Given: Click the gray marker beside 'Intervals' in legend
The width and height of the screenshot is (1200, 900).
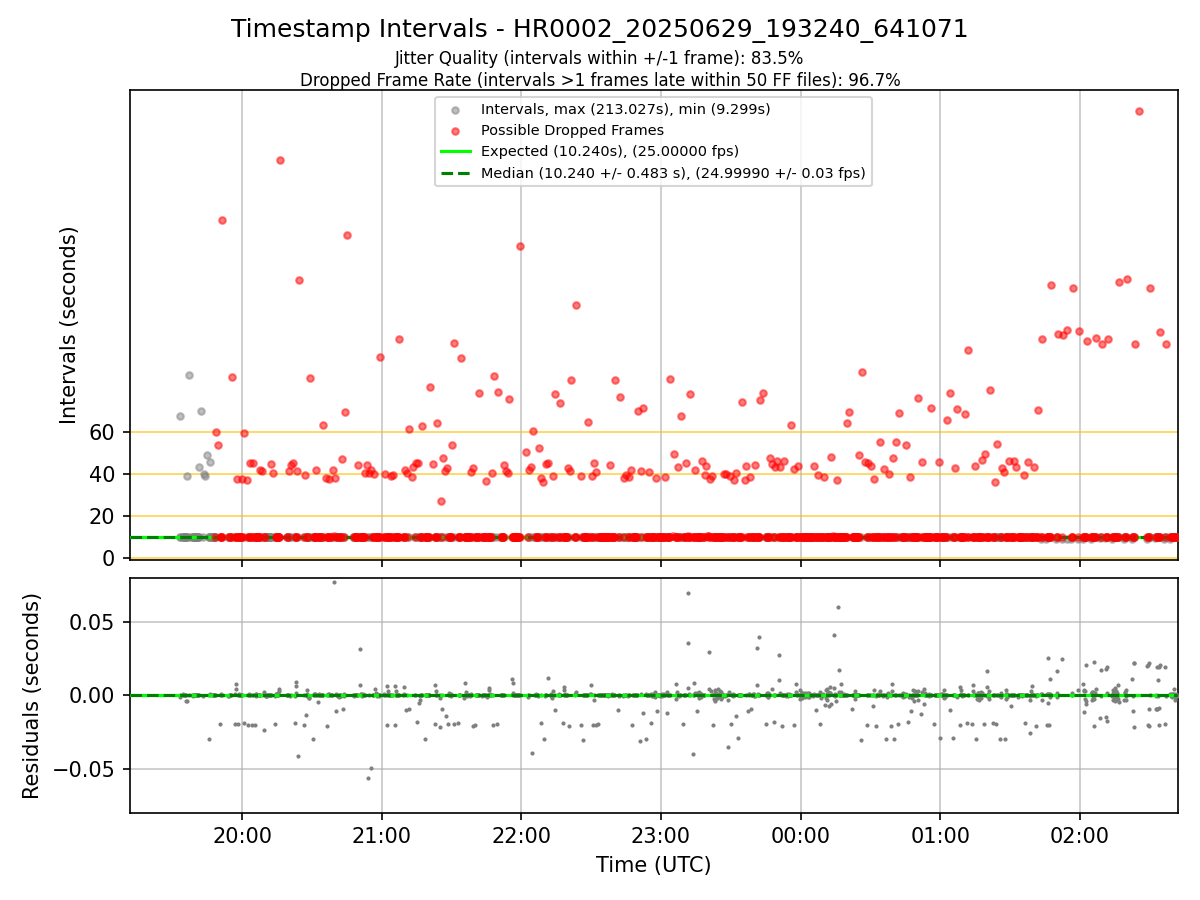Looking at the screenshot, I should coord(456,110).
